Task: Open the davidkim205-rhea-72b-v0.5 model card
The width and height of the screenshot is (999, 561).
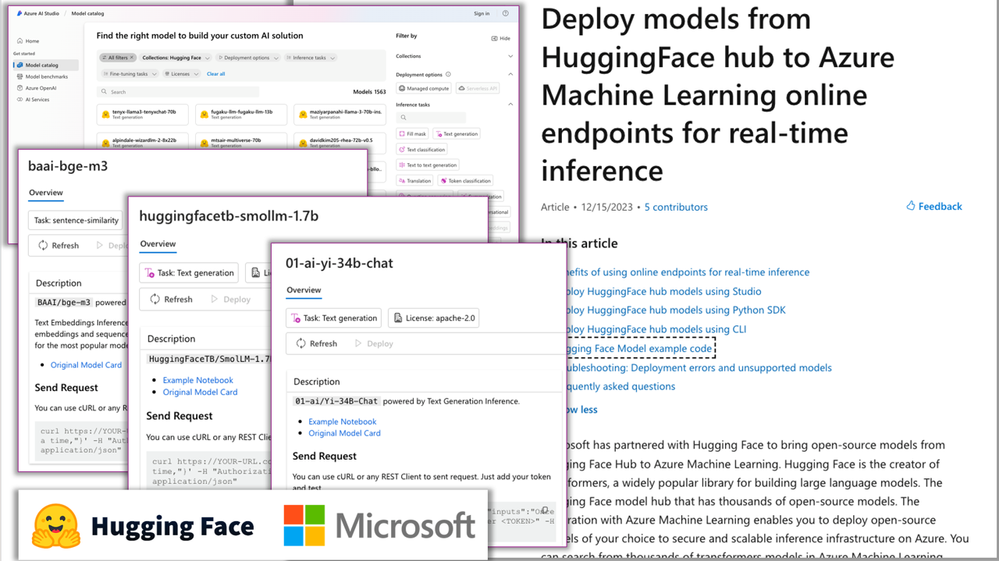Action: (x=340, y=141)
